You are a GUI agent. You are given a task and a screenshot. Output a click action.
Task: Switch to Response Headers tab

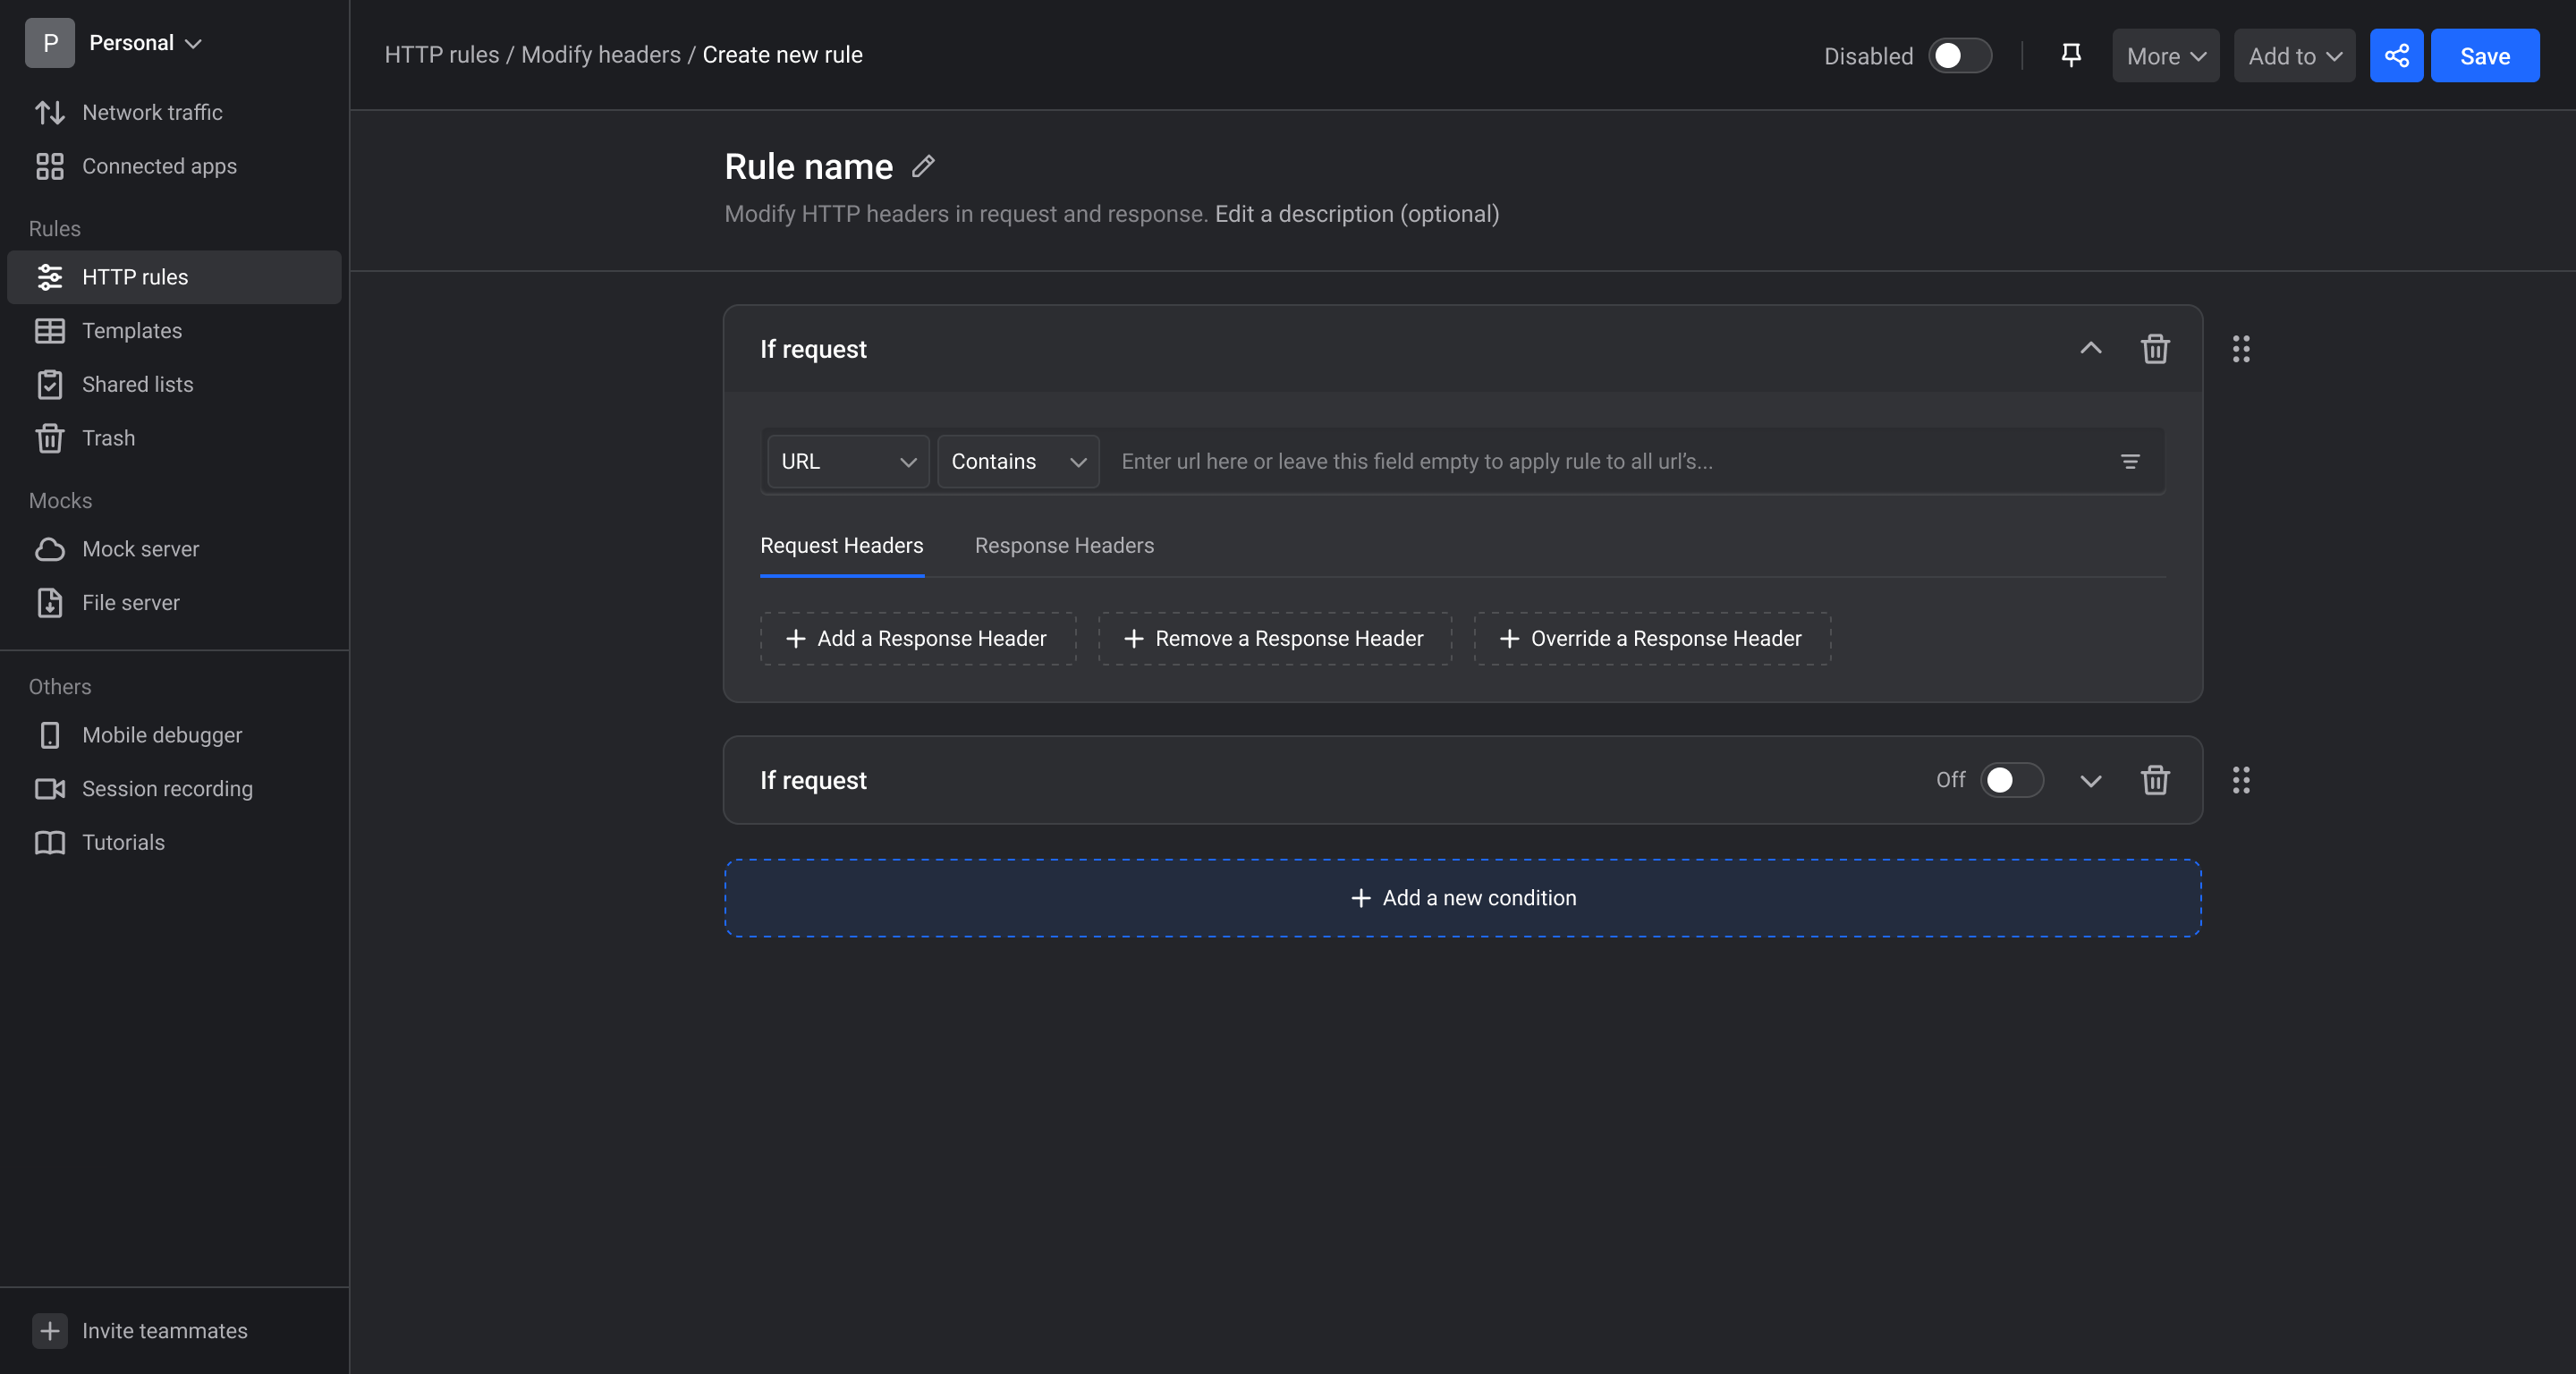(x=1064, y=546)
